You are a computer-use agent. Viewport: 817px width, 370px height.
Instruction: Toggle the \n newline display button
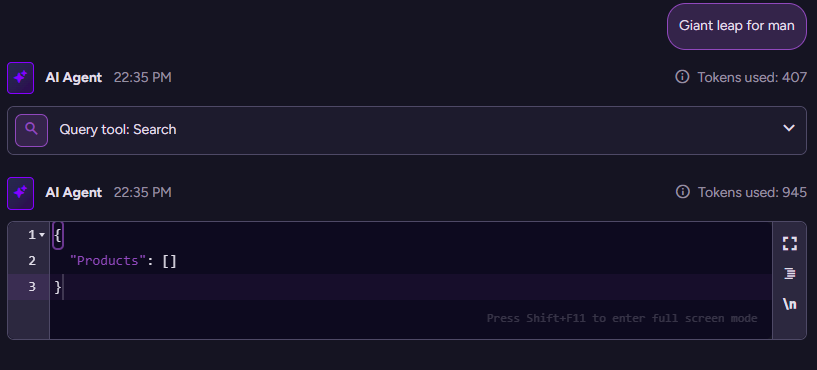coord(790,304)
